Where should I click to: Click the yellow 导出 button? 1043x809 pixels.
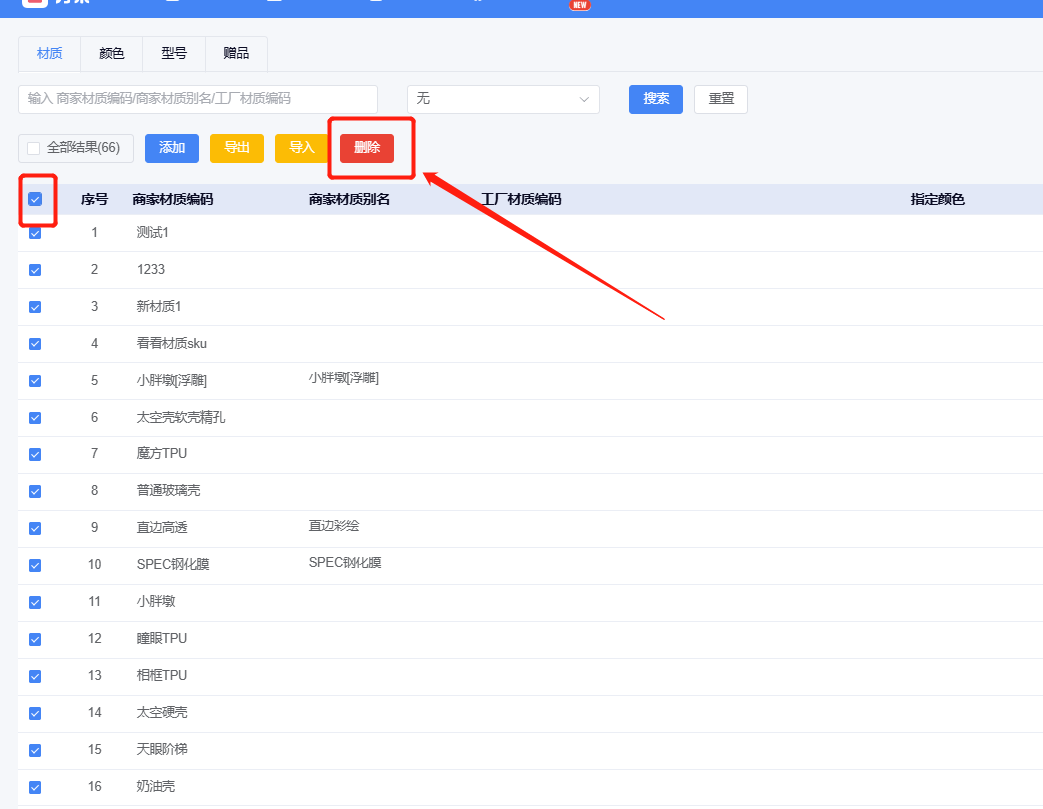tap(237, 148)
